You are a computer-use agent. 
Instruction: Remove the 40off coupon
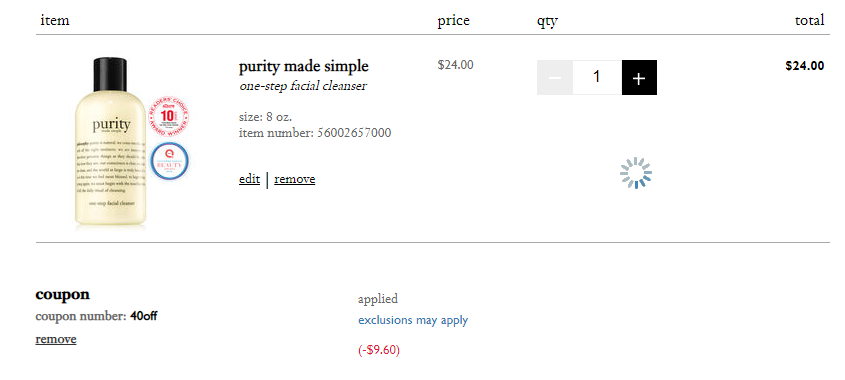56,339
